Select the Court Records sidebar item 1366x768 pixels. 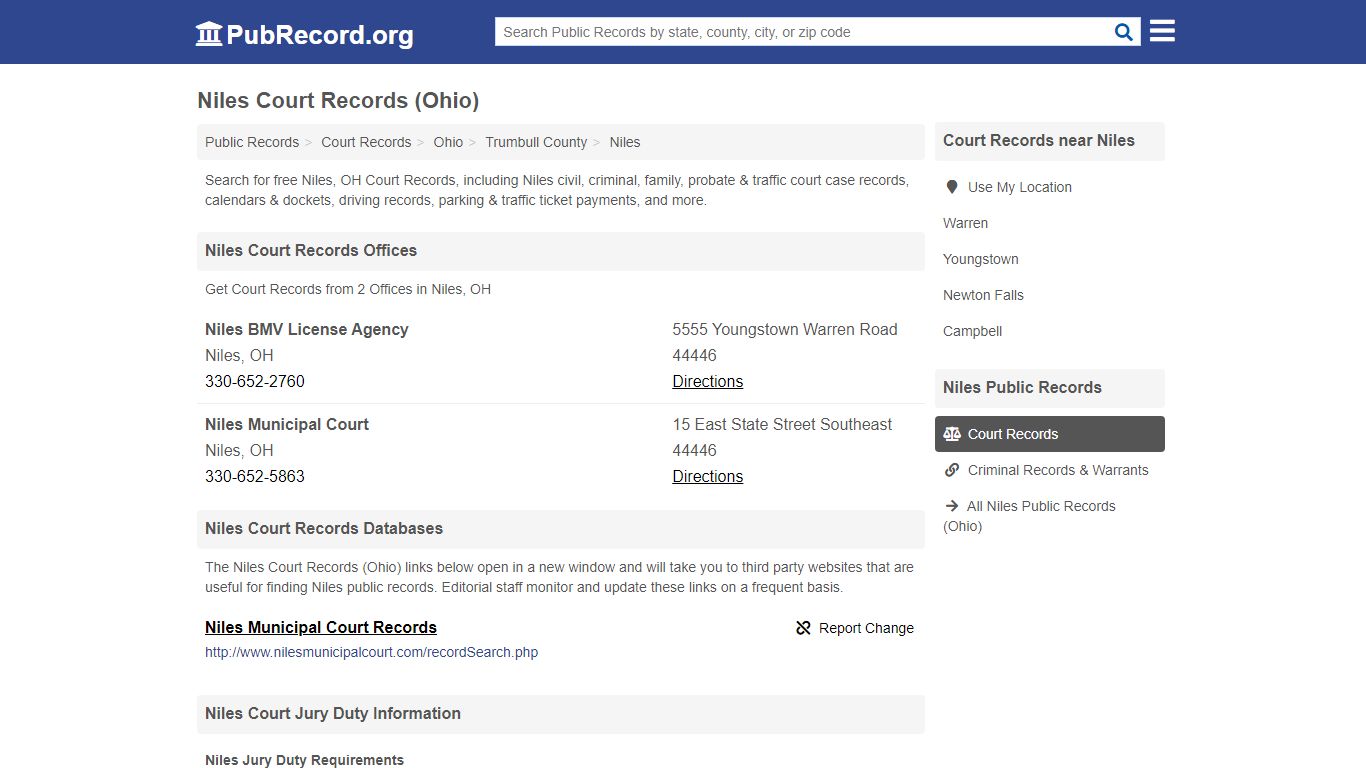(x=1050, y=434)
